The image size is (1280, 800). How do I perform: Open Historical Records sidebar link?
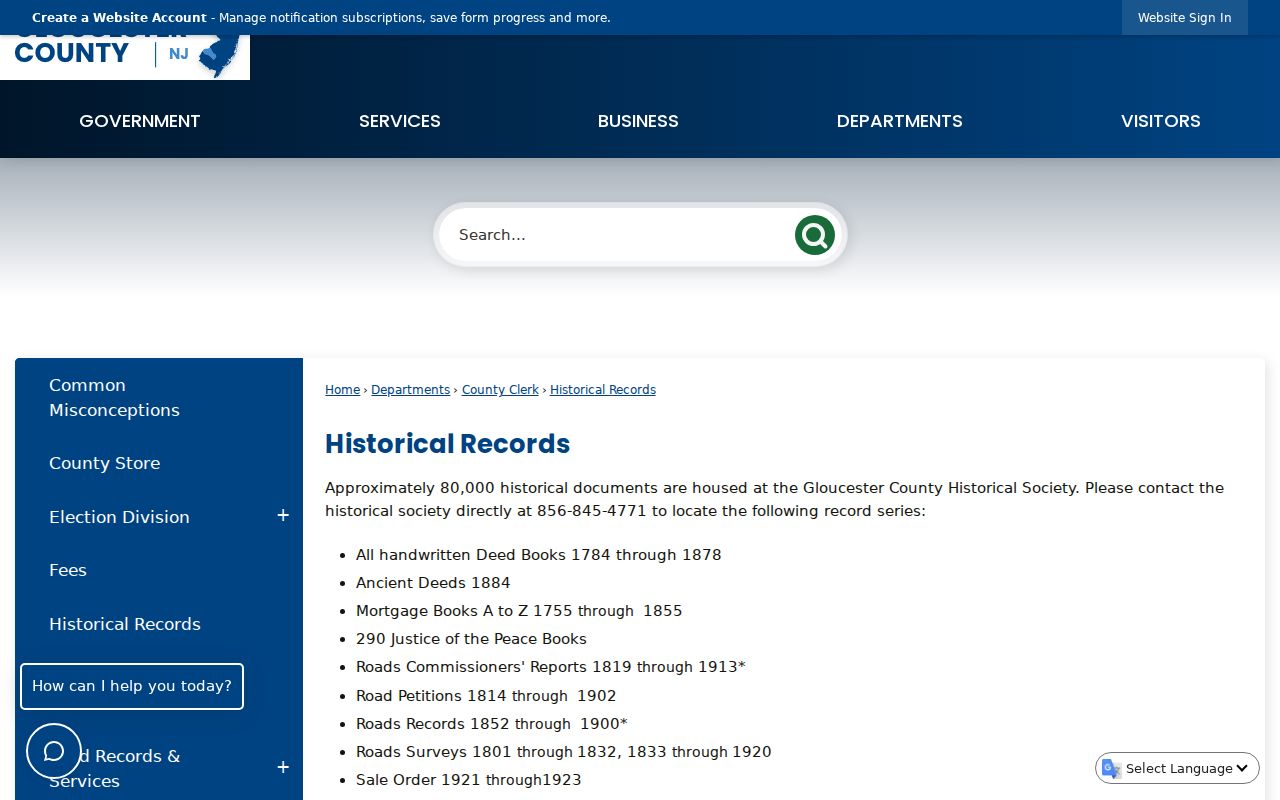pos(125,624)
